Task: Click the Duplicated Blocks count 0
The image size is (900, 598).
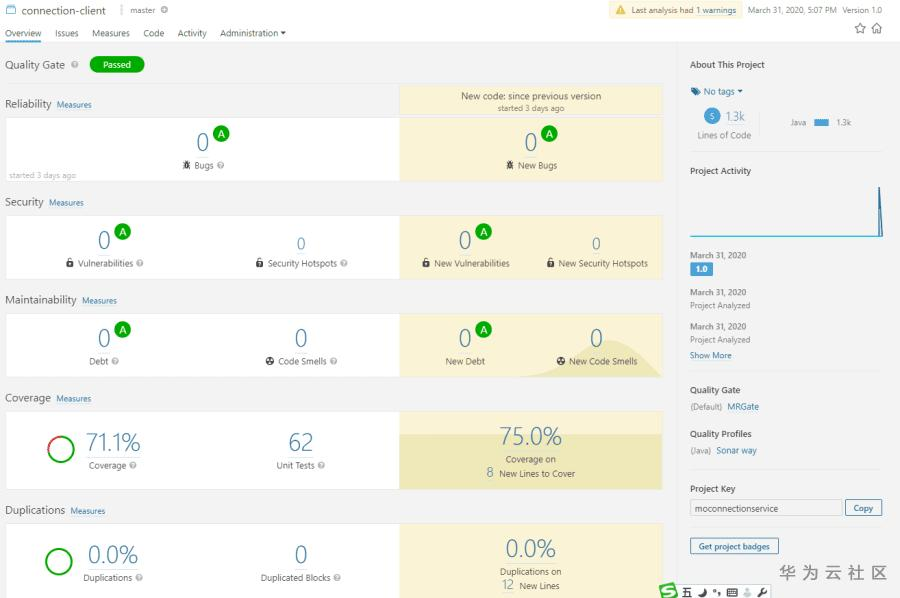Action: click(301, 555)
